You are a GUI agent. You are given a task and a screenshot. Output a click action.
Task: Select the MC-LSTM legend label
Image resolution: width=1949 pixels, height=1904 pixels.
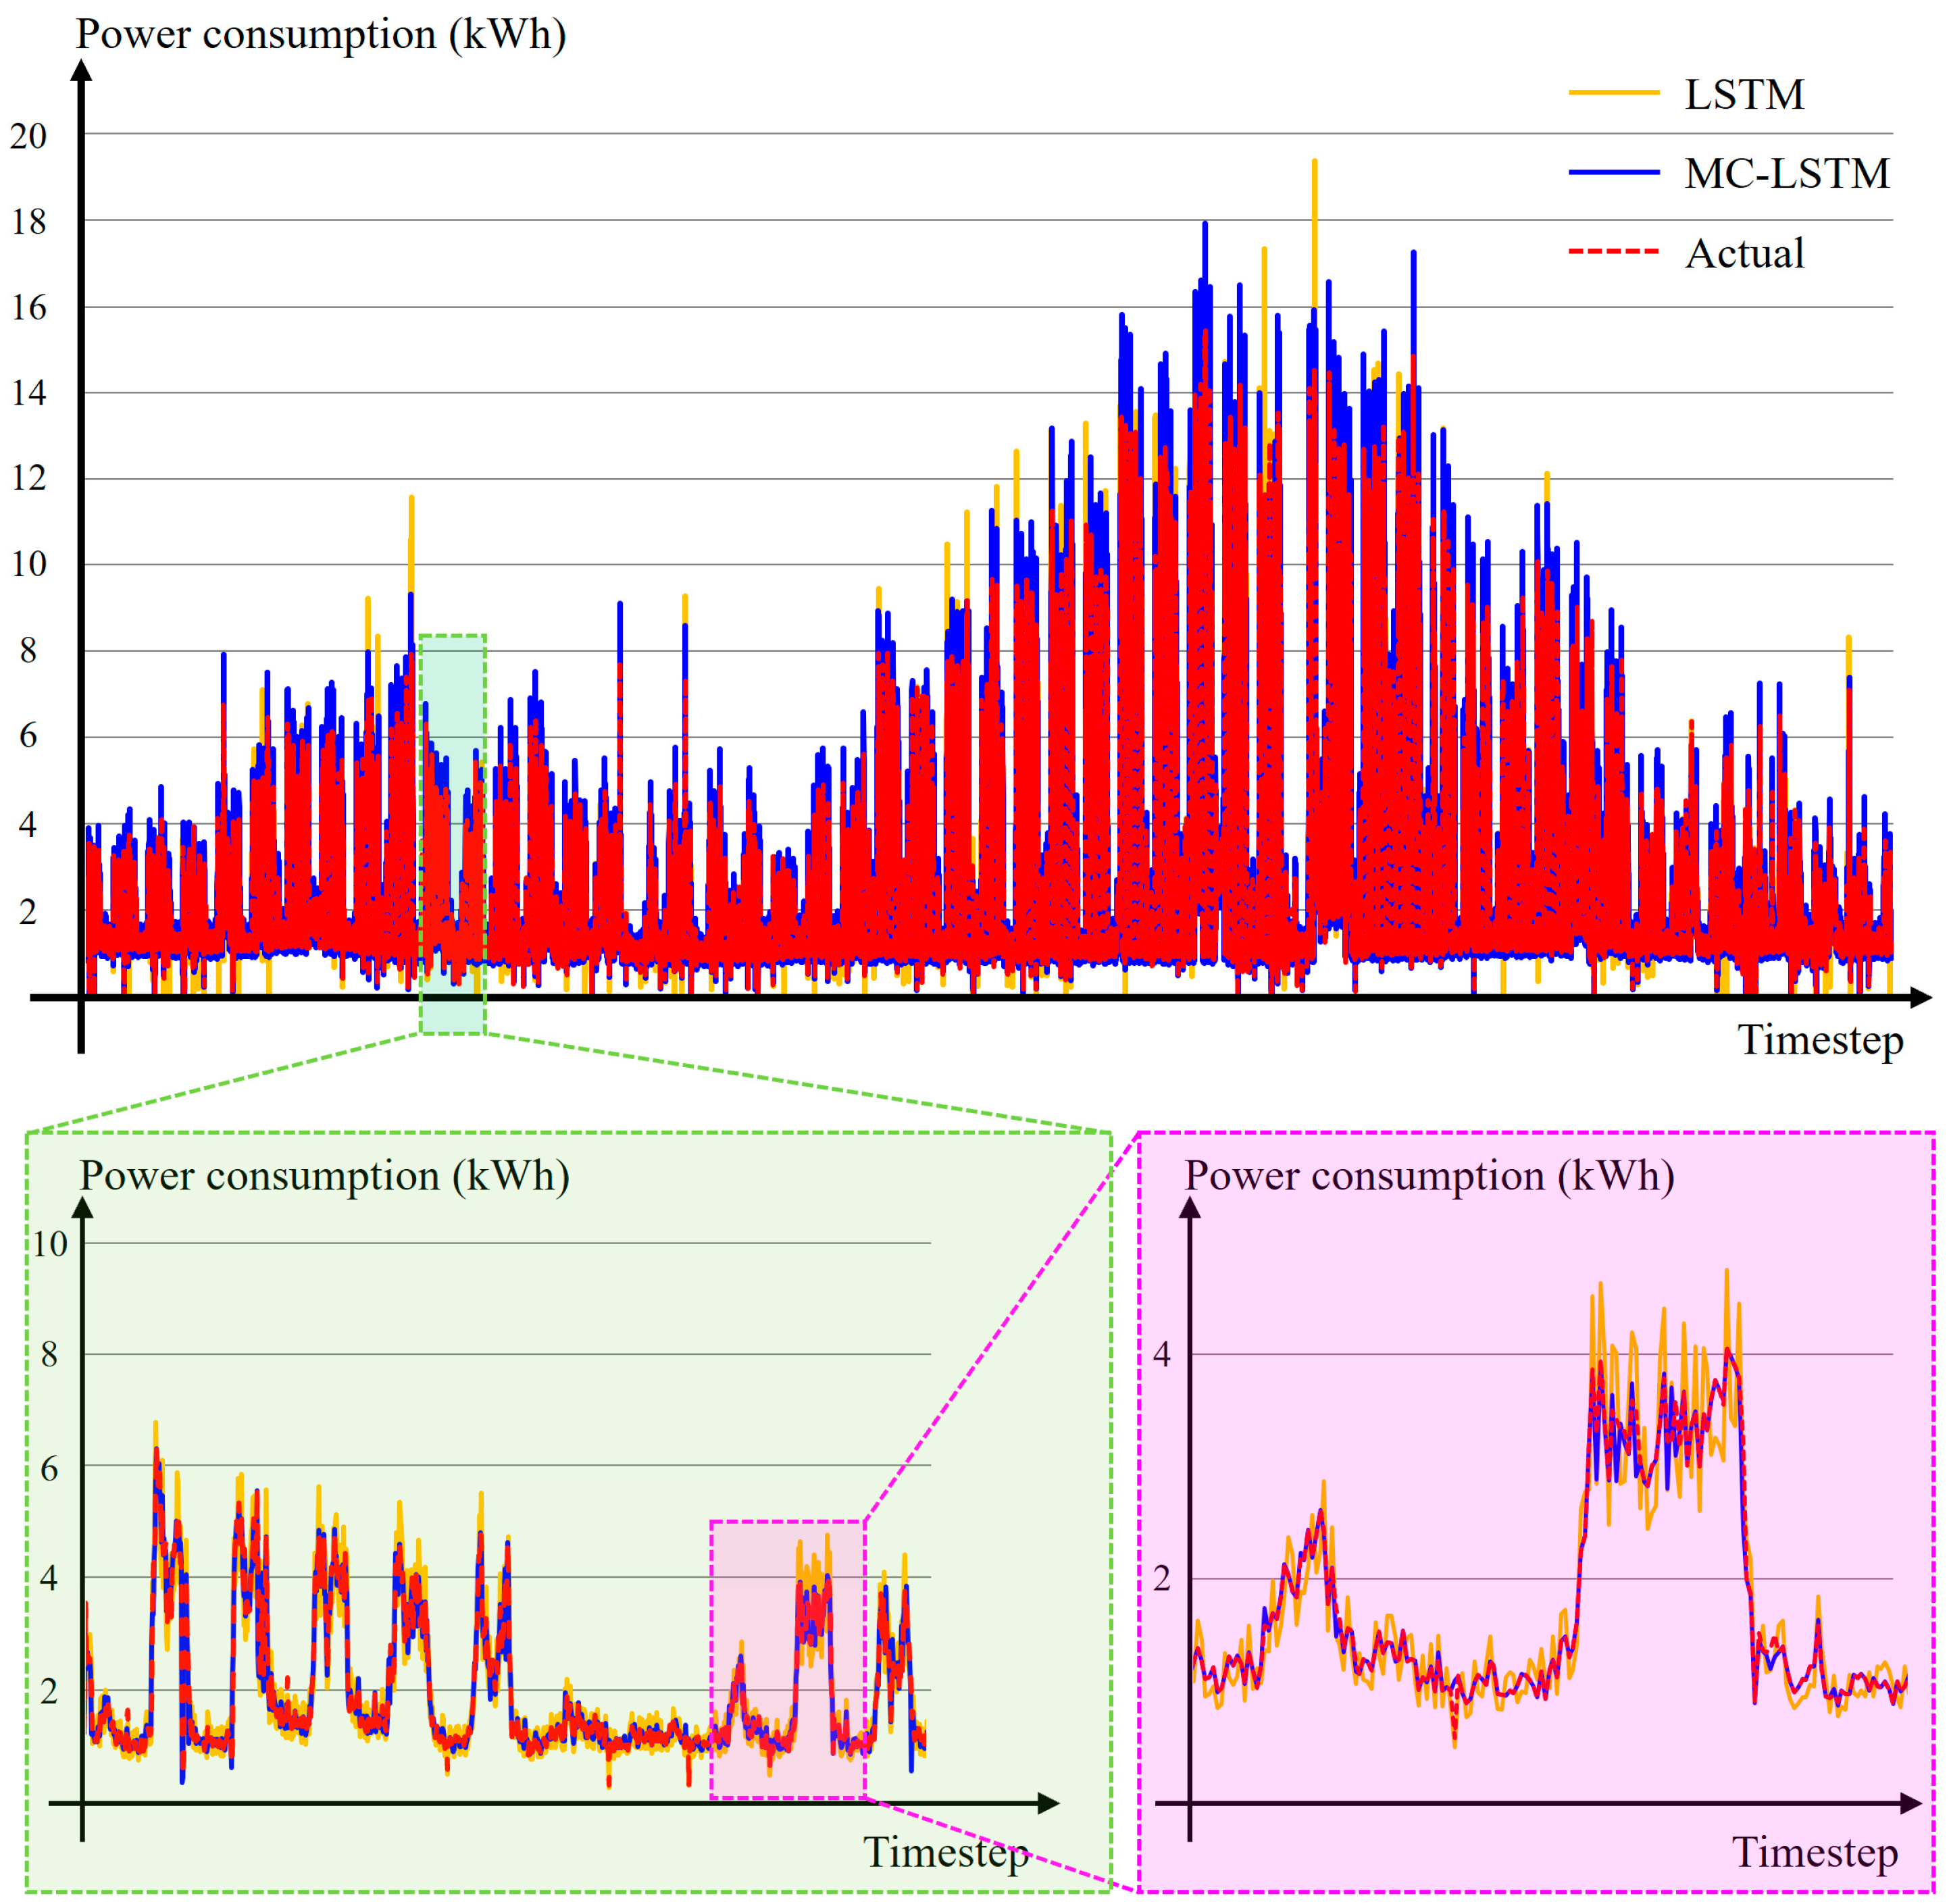click(1787, 174)
